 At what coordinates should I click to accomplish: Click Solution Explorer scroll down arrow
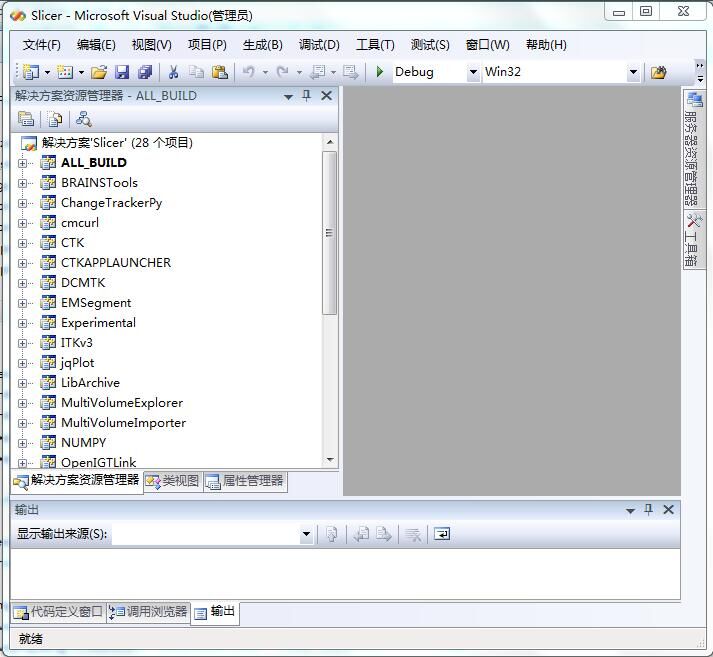(330, 460)
